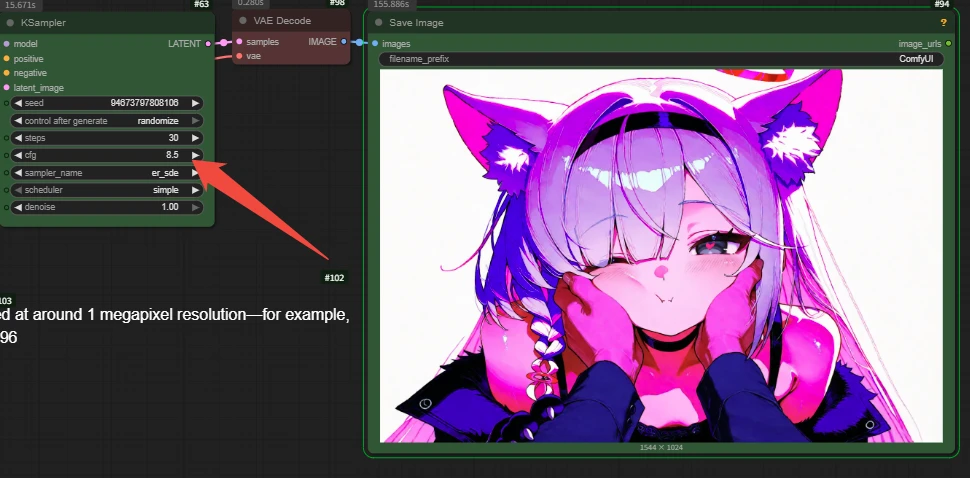970x478 pixels.
Task: Click the Save Image images input socket
Action: 375,44
